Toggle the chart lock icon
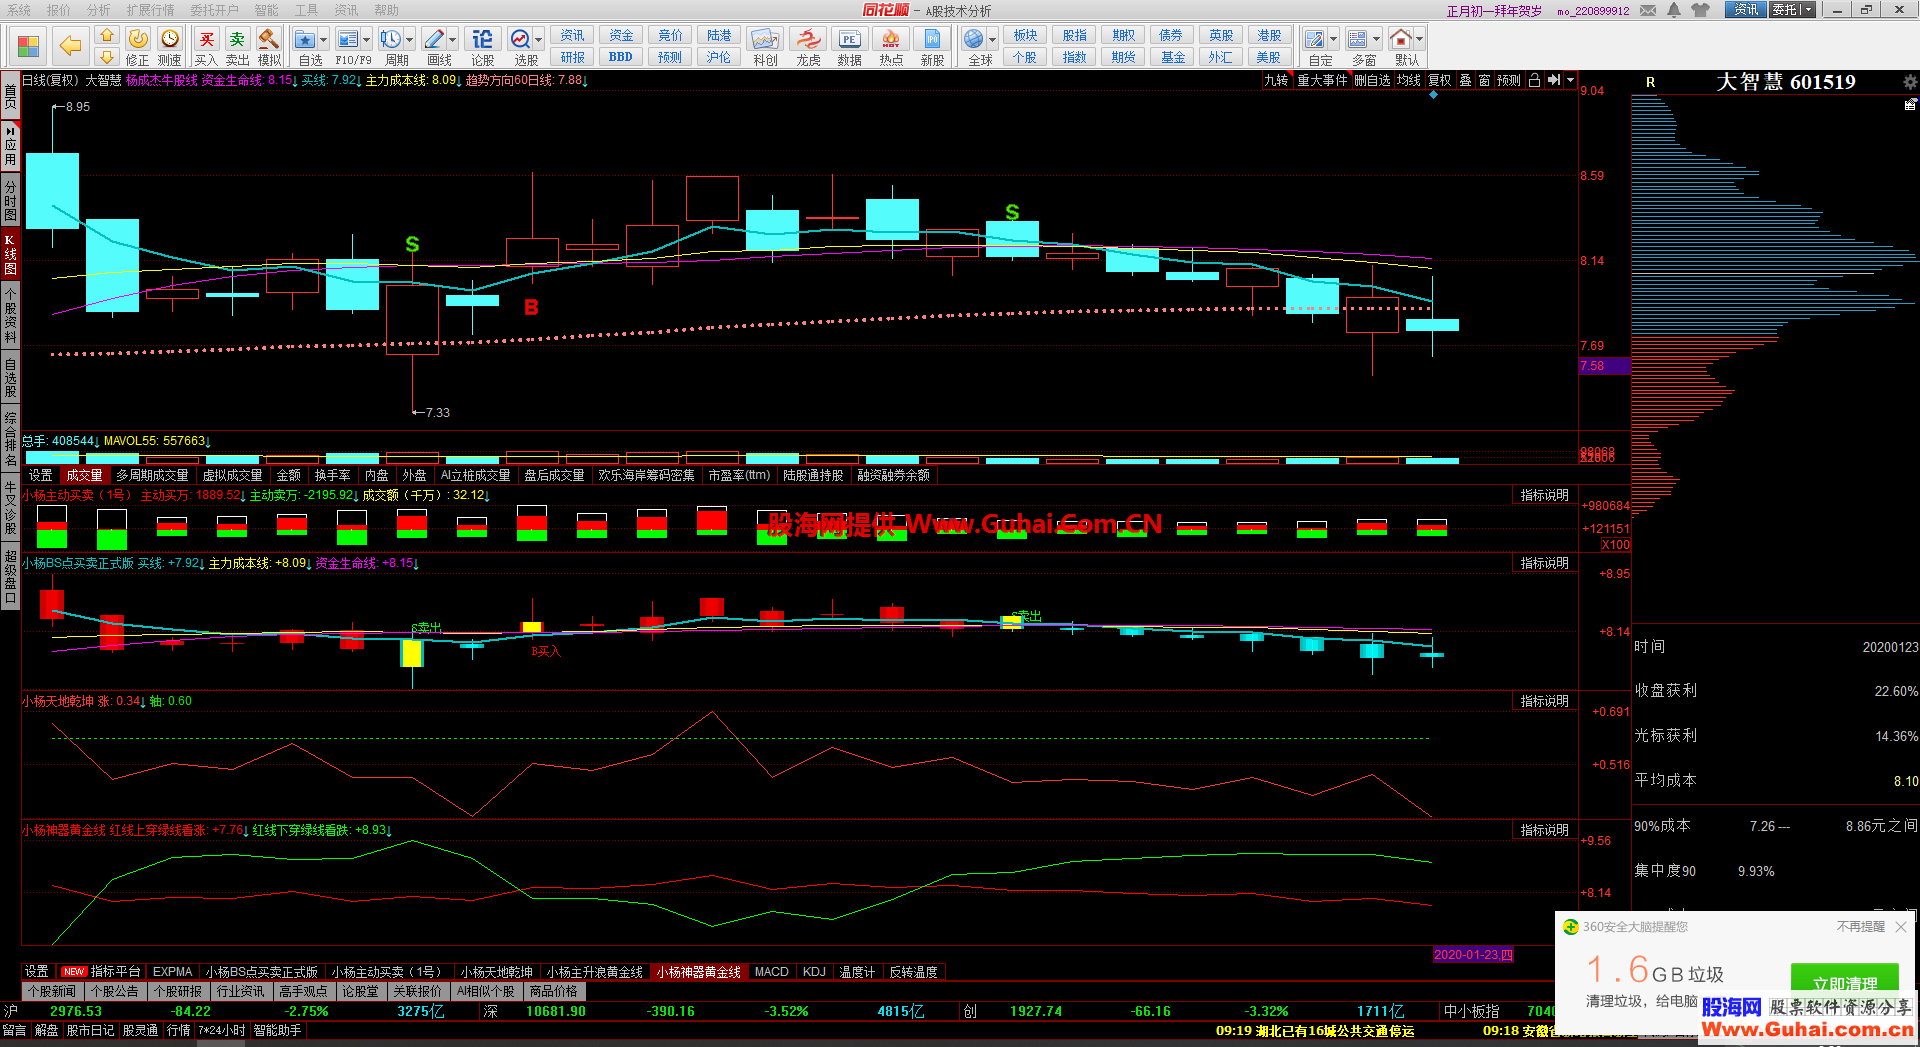Image resolution: width=1920 pixels, height=1047 pixels. click(1534, 81)
